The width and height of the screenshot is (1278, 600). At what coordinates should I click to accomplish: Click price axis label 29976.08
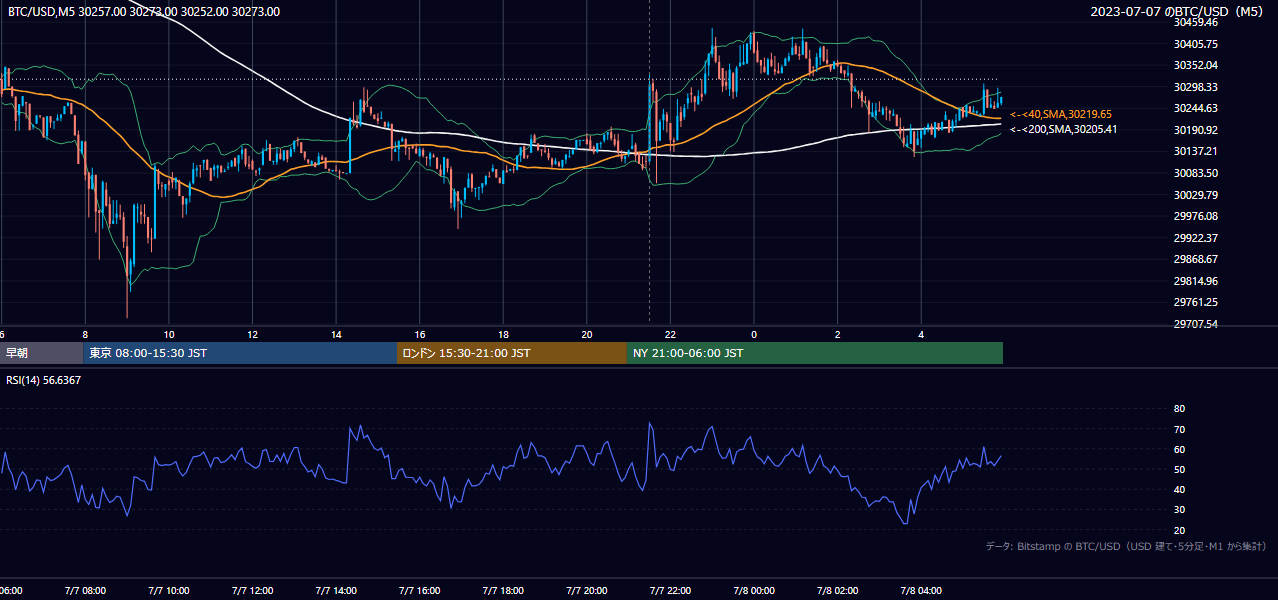pos(1195,216)
